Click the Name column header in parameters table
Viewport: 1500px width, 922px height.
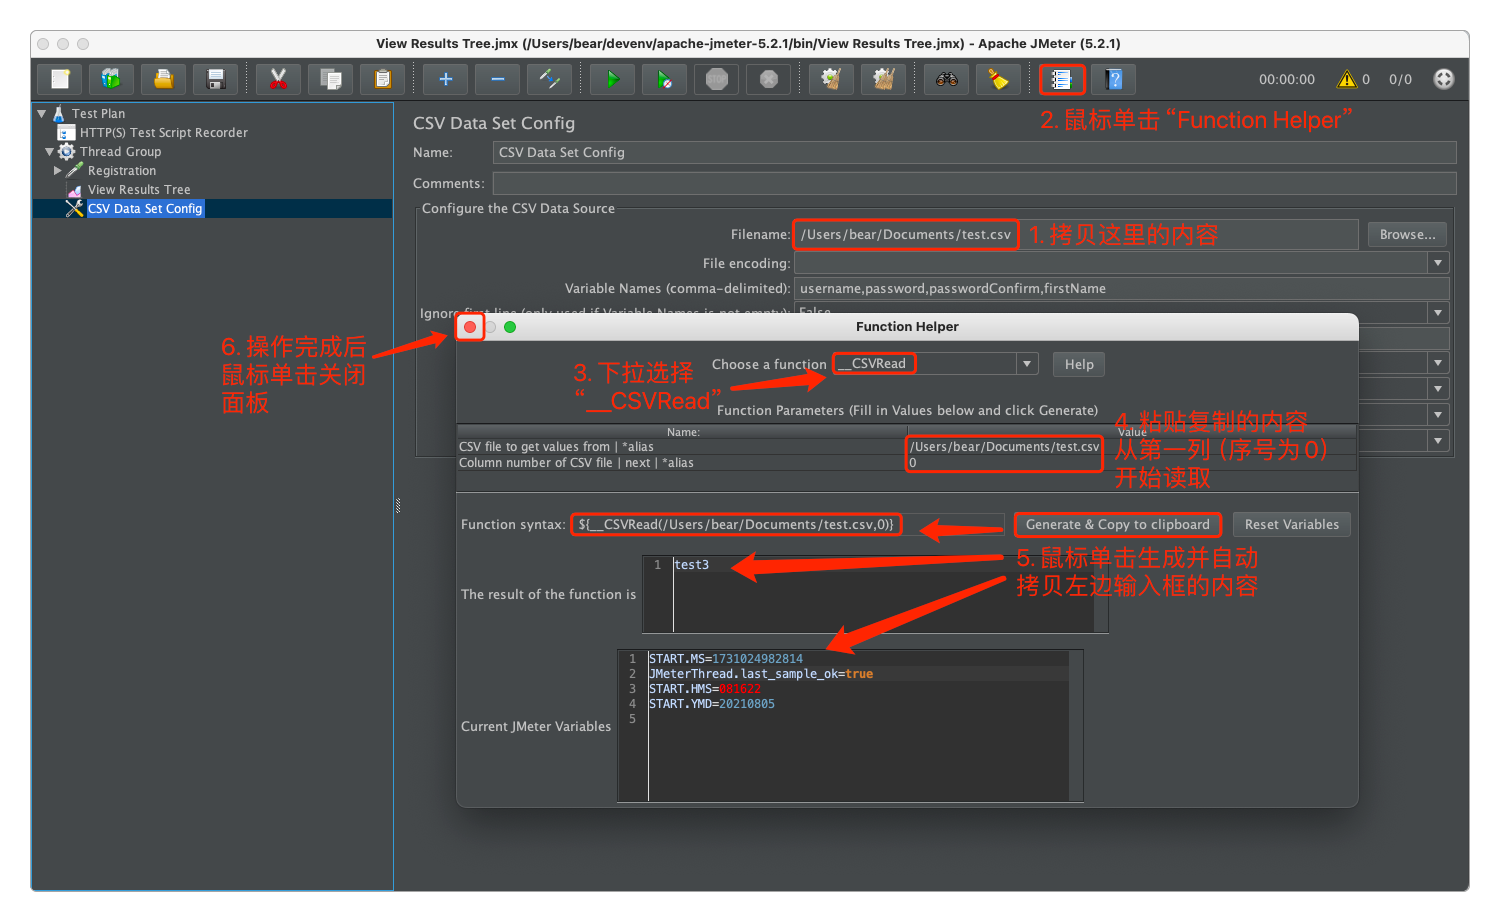[682, 432]
